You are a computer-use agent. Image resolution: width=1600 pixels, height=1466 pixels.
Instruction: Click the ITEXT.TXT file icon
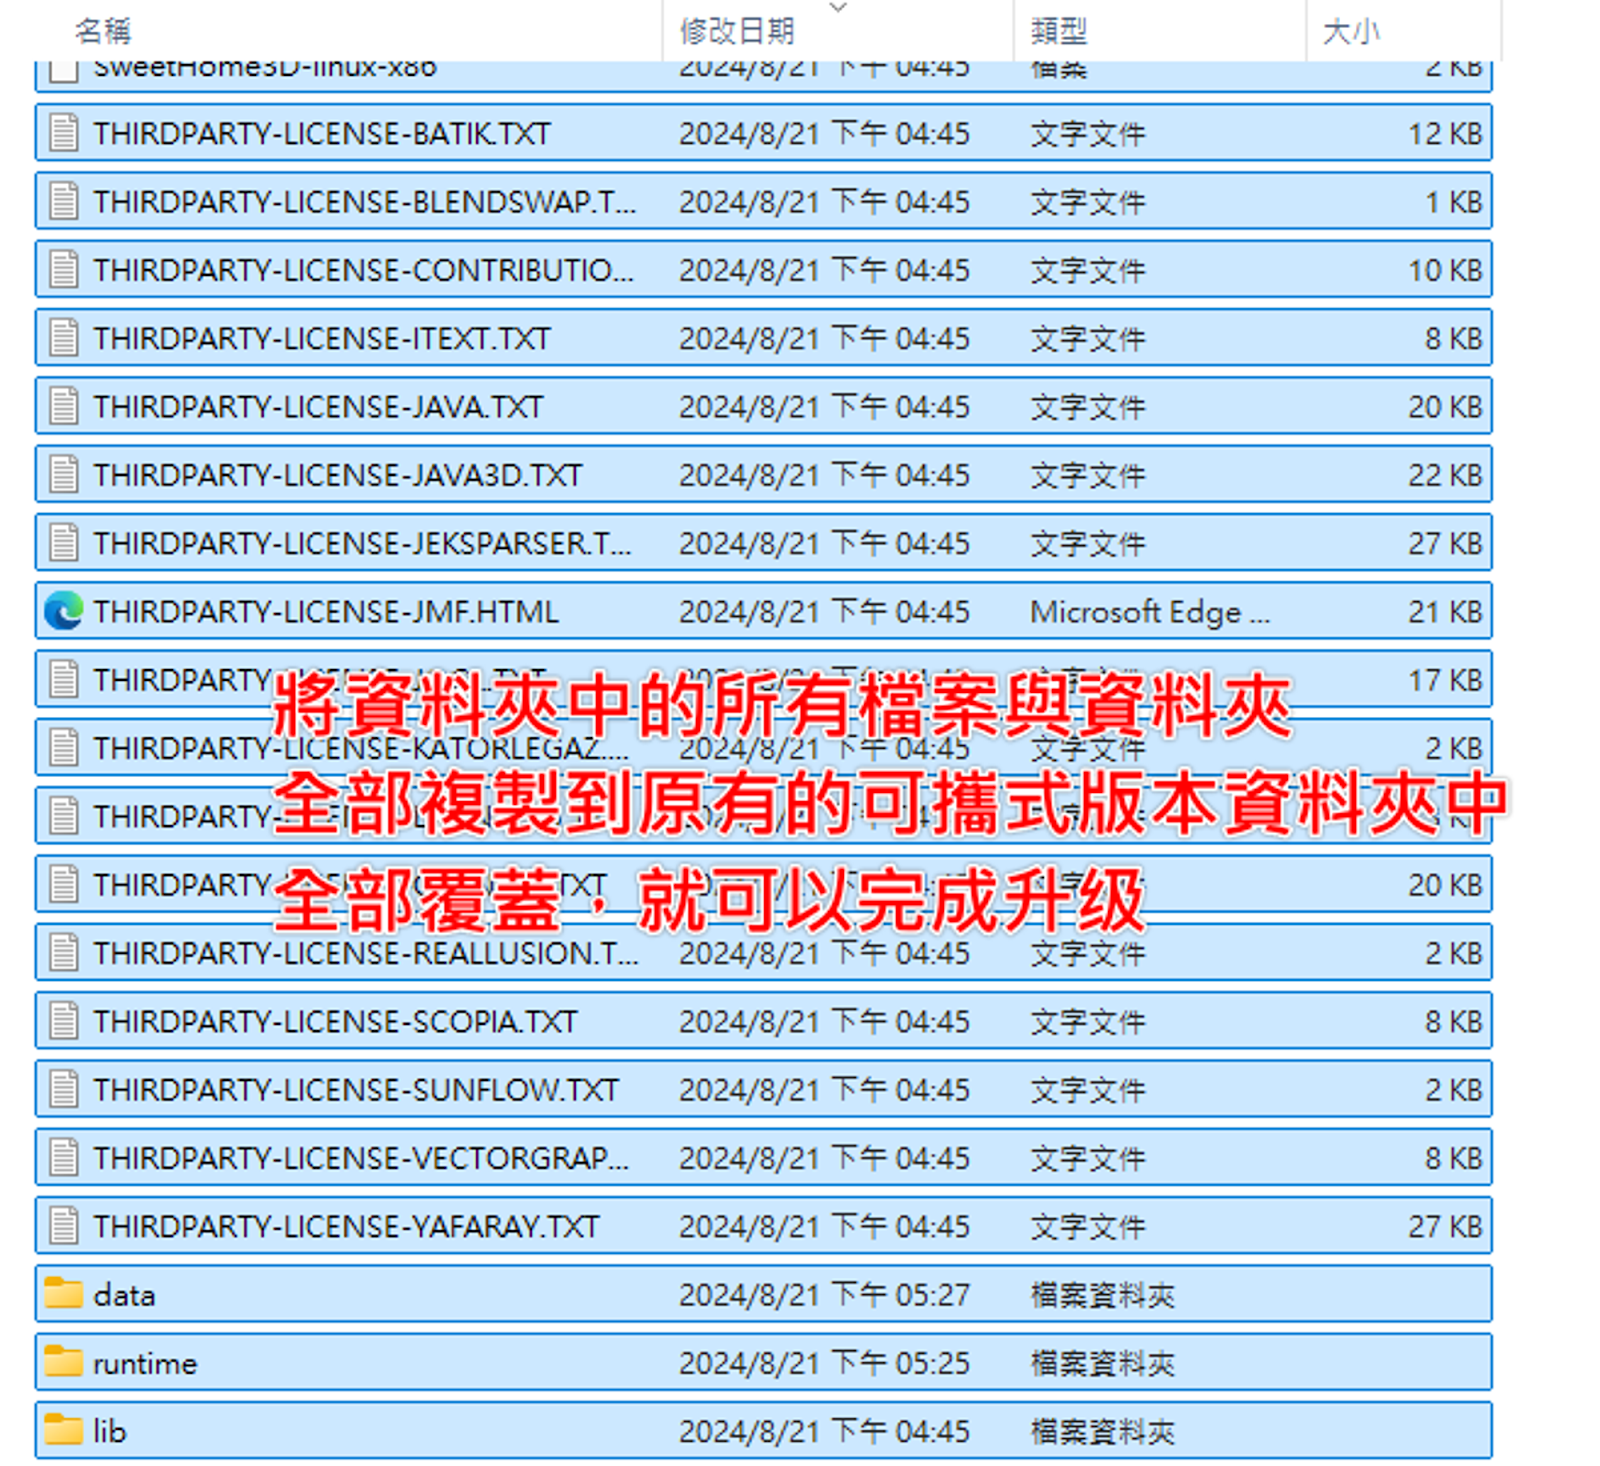(64, 338)
